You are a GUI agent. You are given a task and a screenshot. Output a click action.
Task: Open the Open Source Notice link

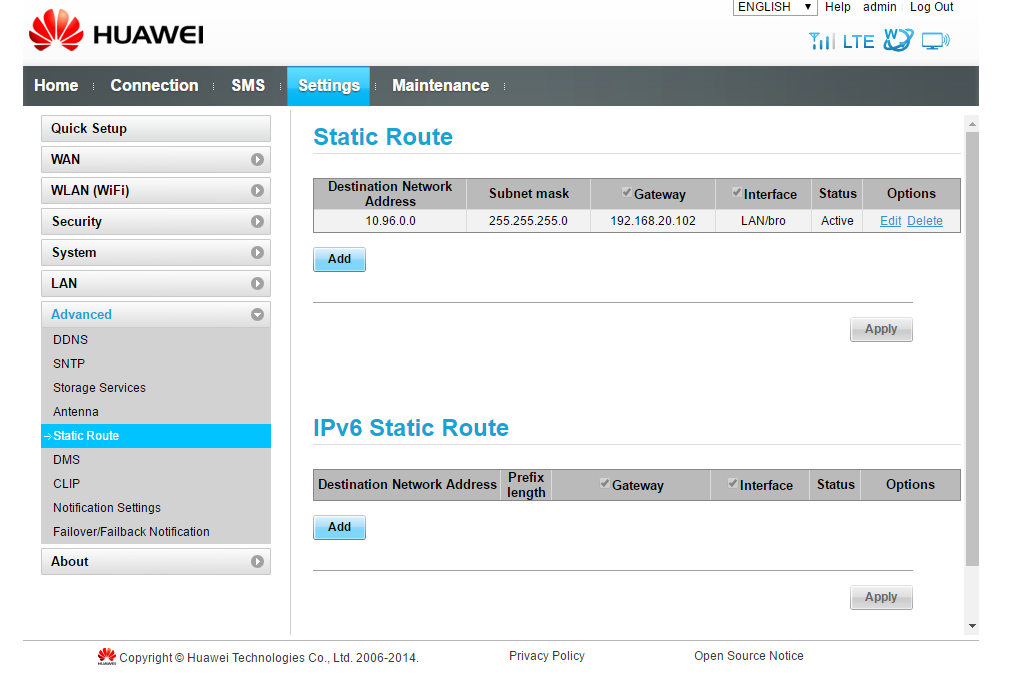[749, 656]
